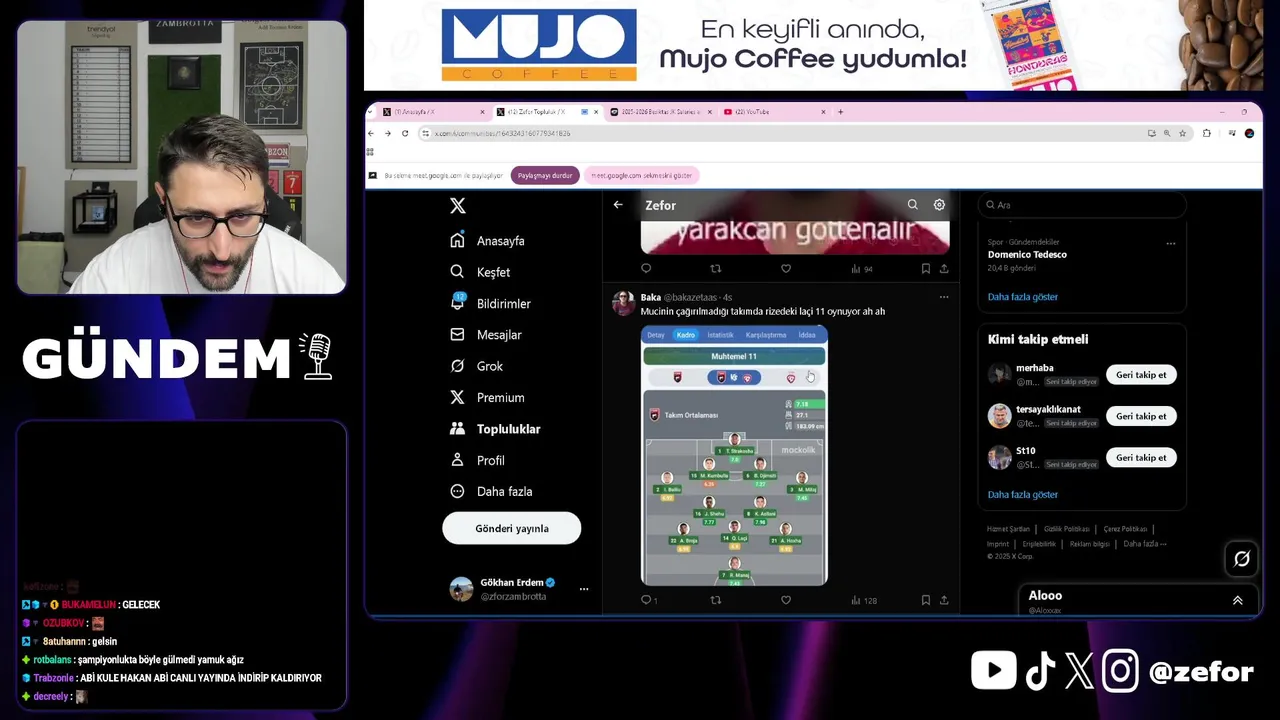Click meet.google.com sekmesini göster button

click(x=641, y=175)
